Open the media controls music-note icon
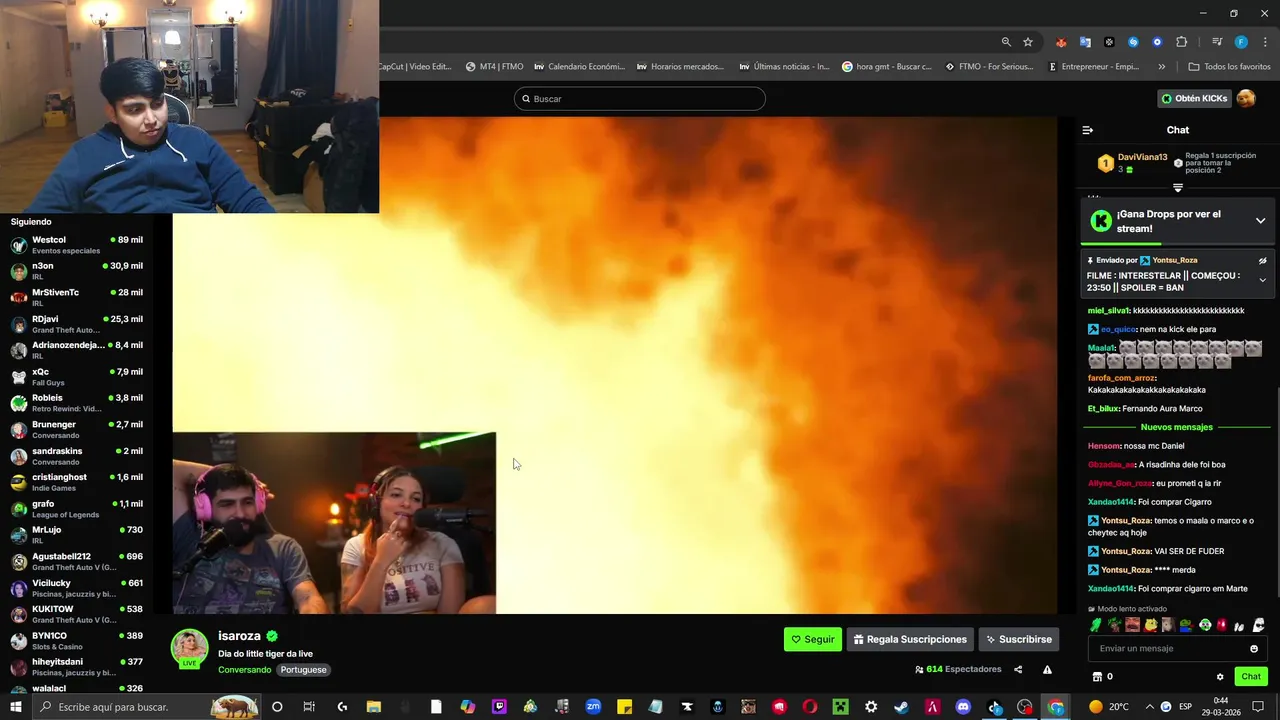 tap(1217, 42)
